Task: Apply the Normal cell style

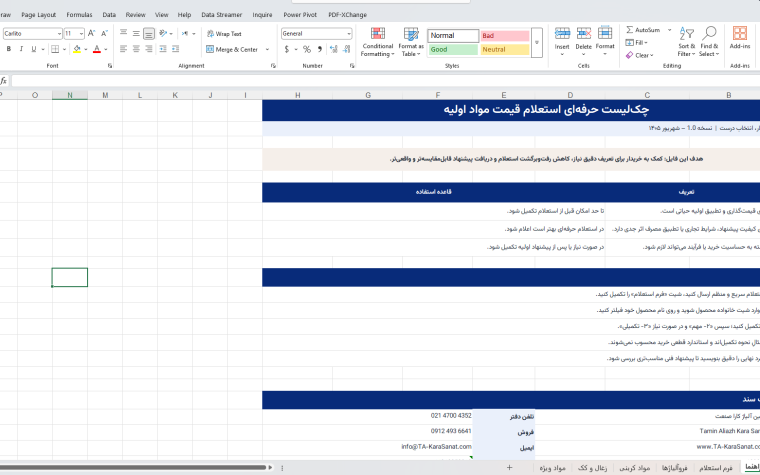Action: pos(453,35)
